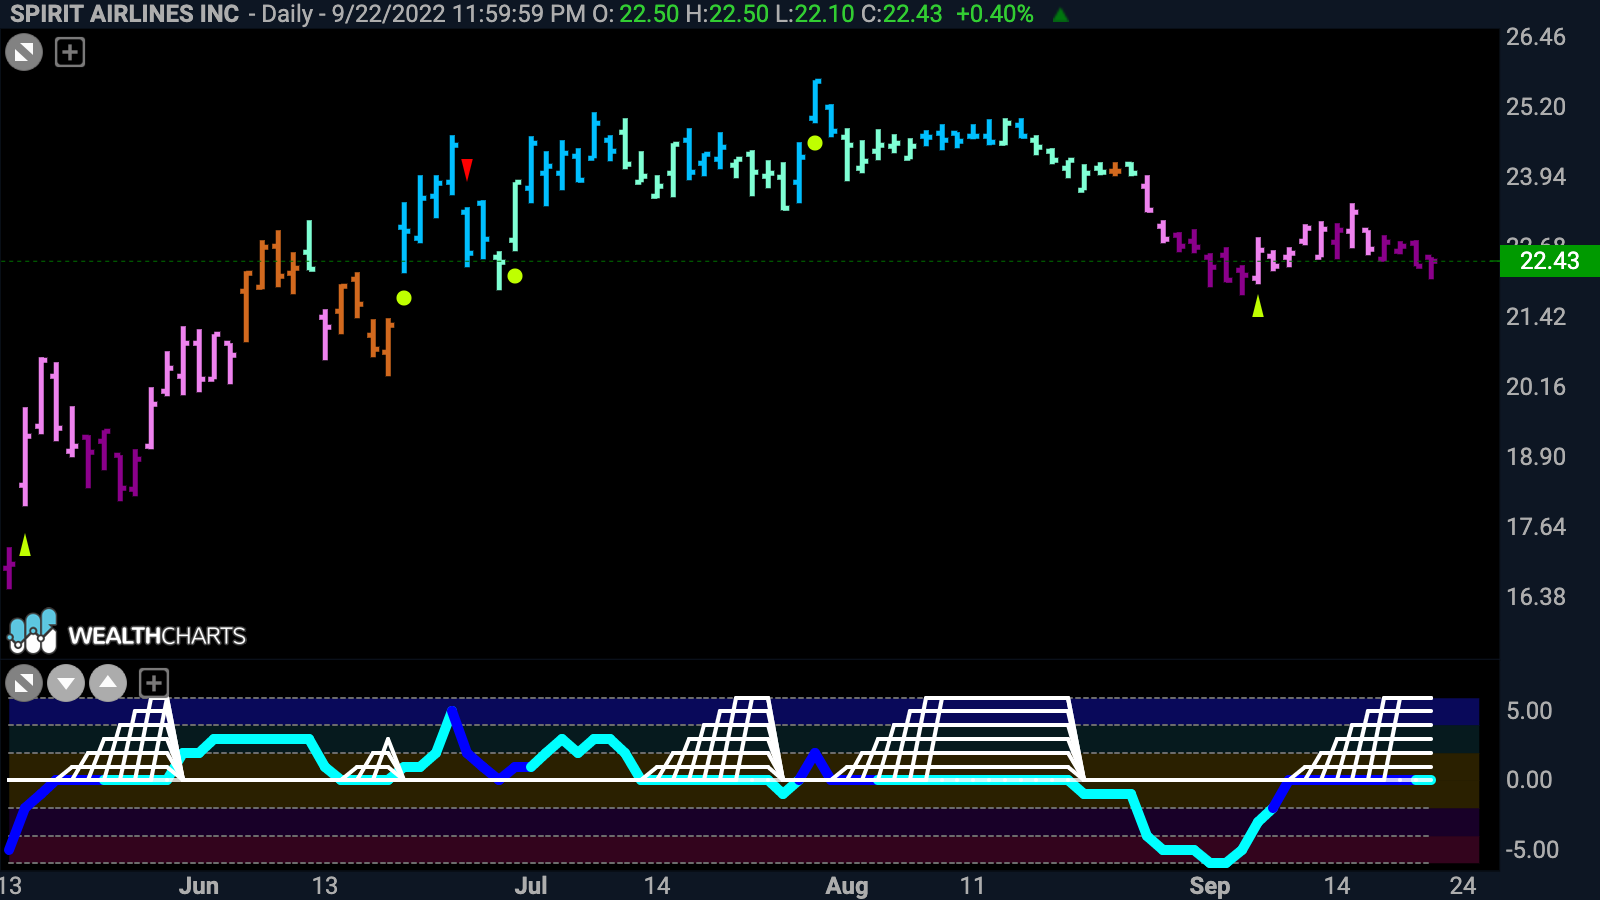Viewport: 1600px width, 900px height.
Task: Click the 21.42 price axis label
Action: click(1536, 317)
